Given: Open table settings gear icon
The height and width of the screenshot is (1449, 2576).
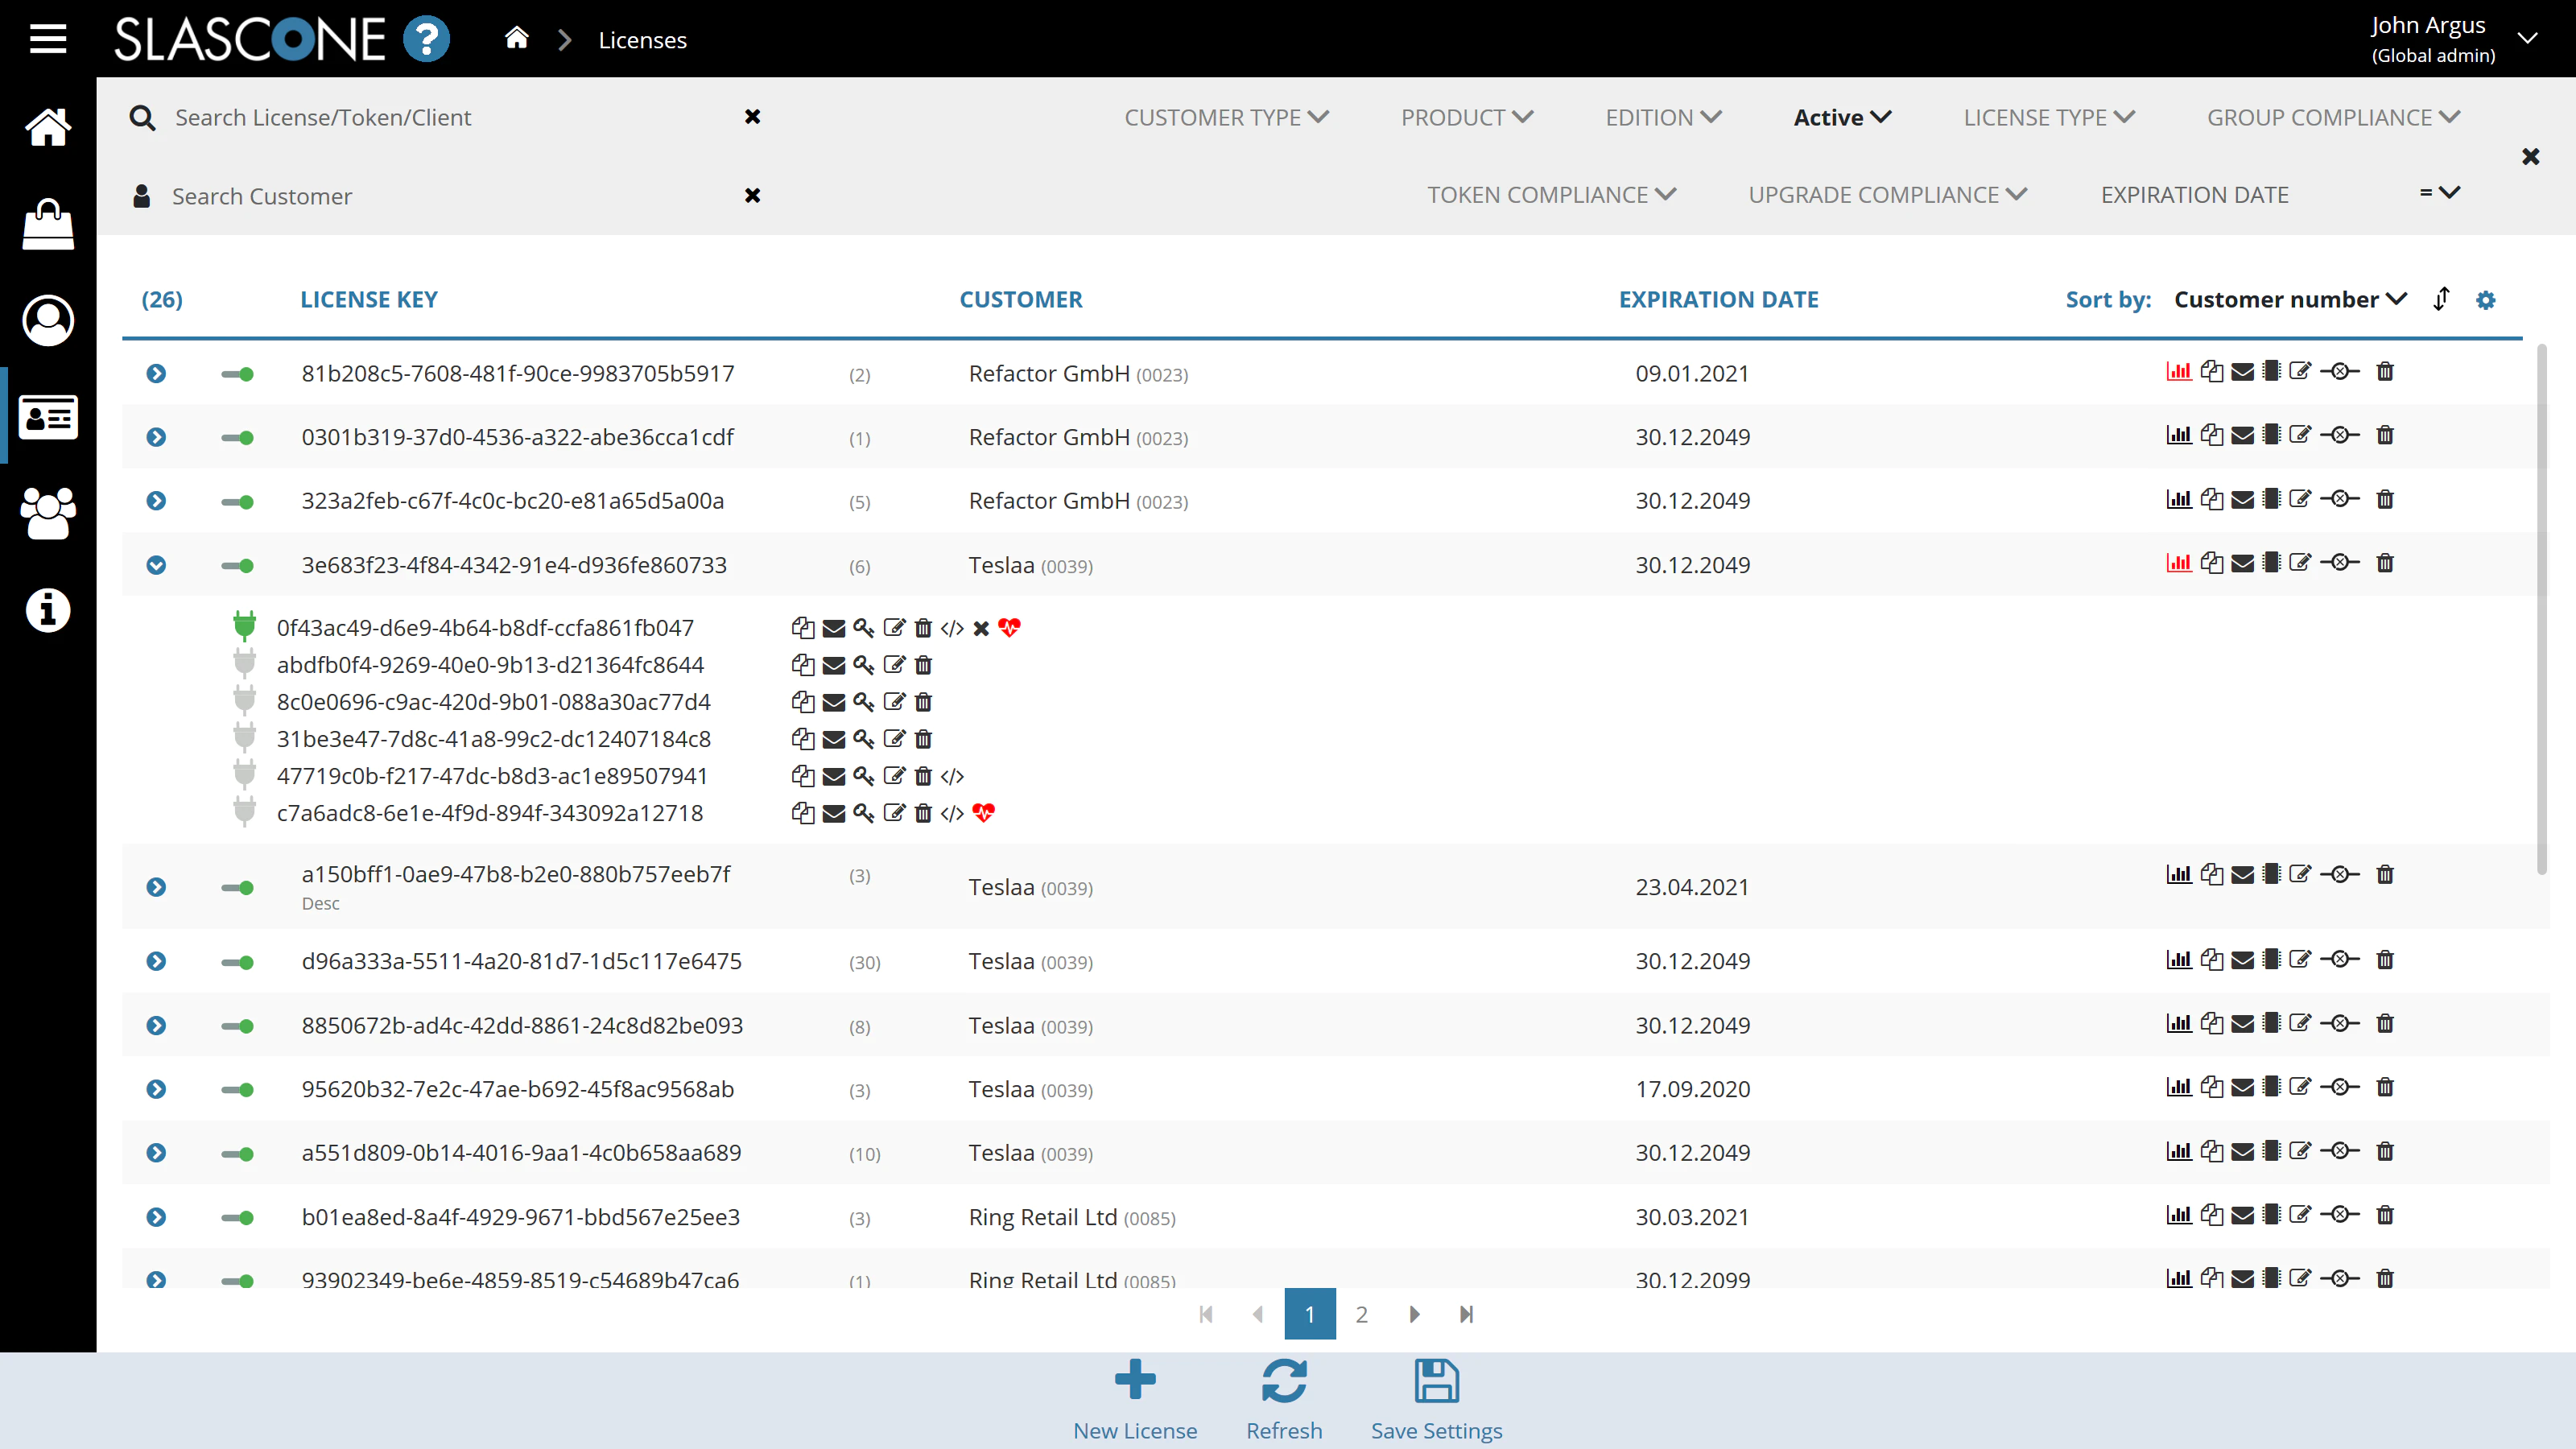Looking at the screenshot, I should [x=2486, y=300].
